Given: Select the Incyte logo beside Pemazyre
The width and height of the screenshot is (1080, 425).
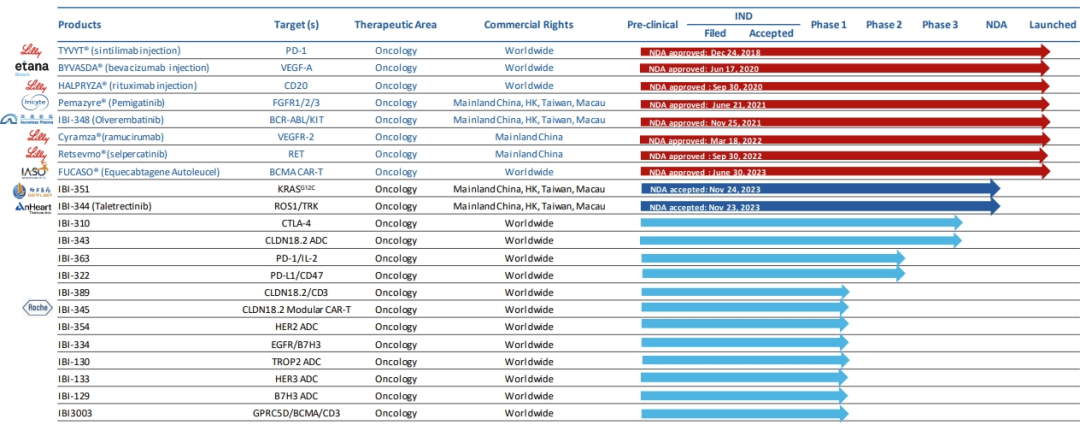Looking at the screenshot, I should [34, 102].
